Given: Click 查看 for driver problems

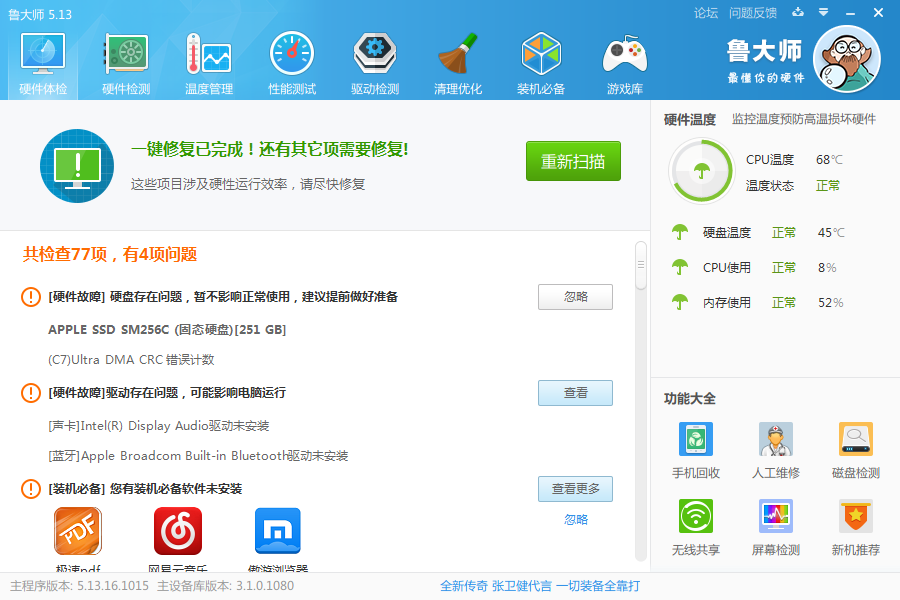Looking at the screenshot, I should 575,393.
